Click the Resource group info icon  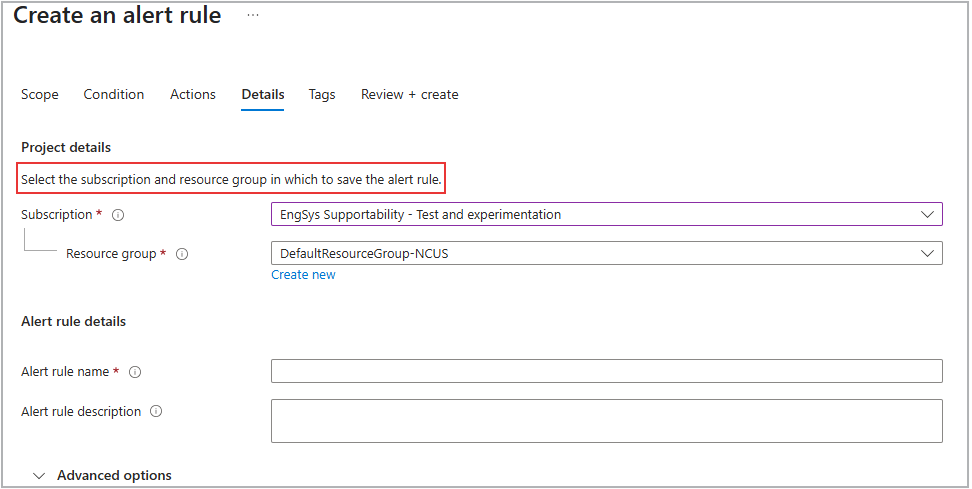coord(182,254)
